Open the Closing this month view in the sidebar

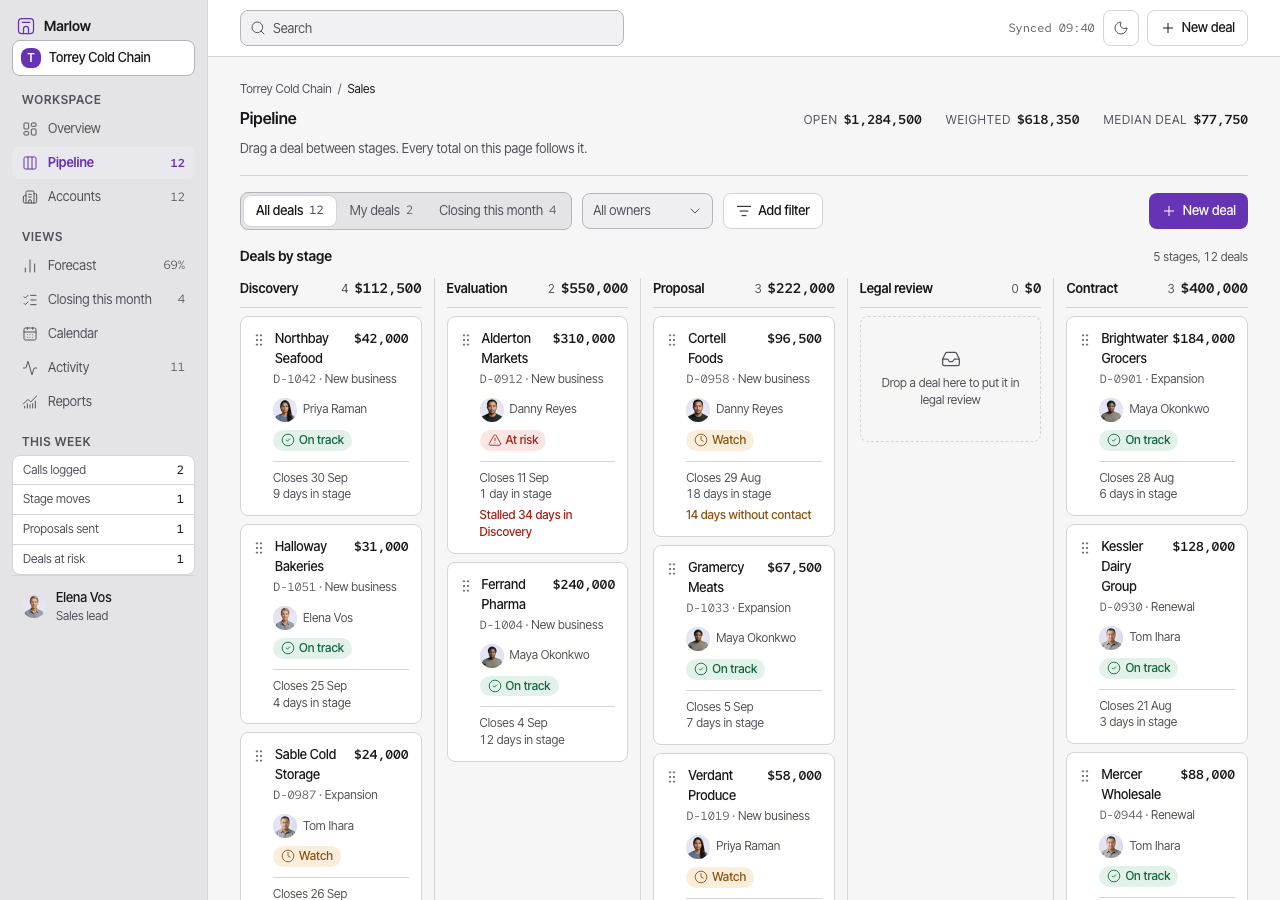[103, 300]
